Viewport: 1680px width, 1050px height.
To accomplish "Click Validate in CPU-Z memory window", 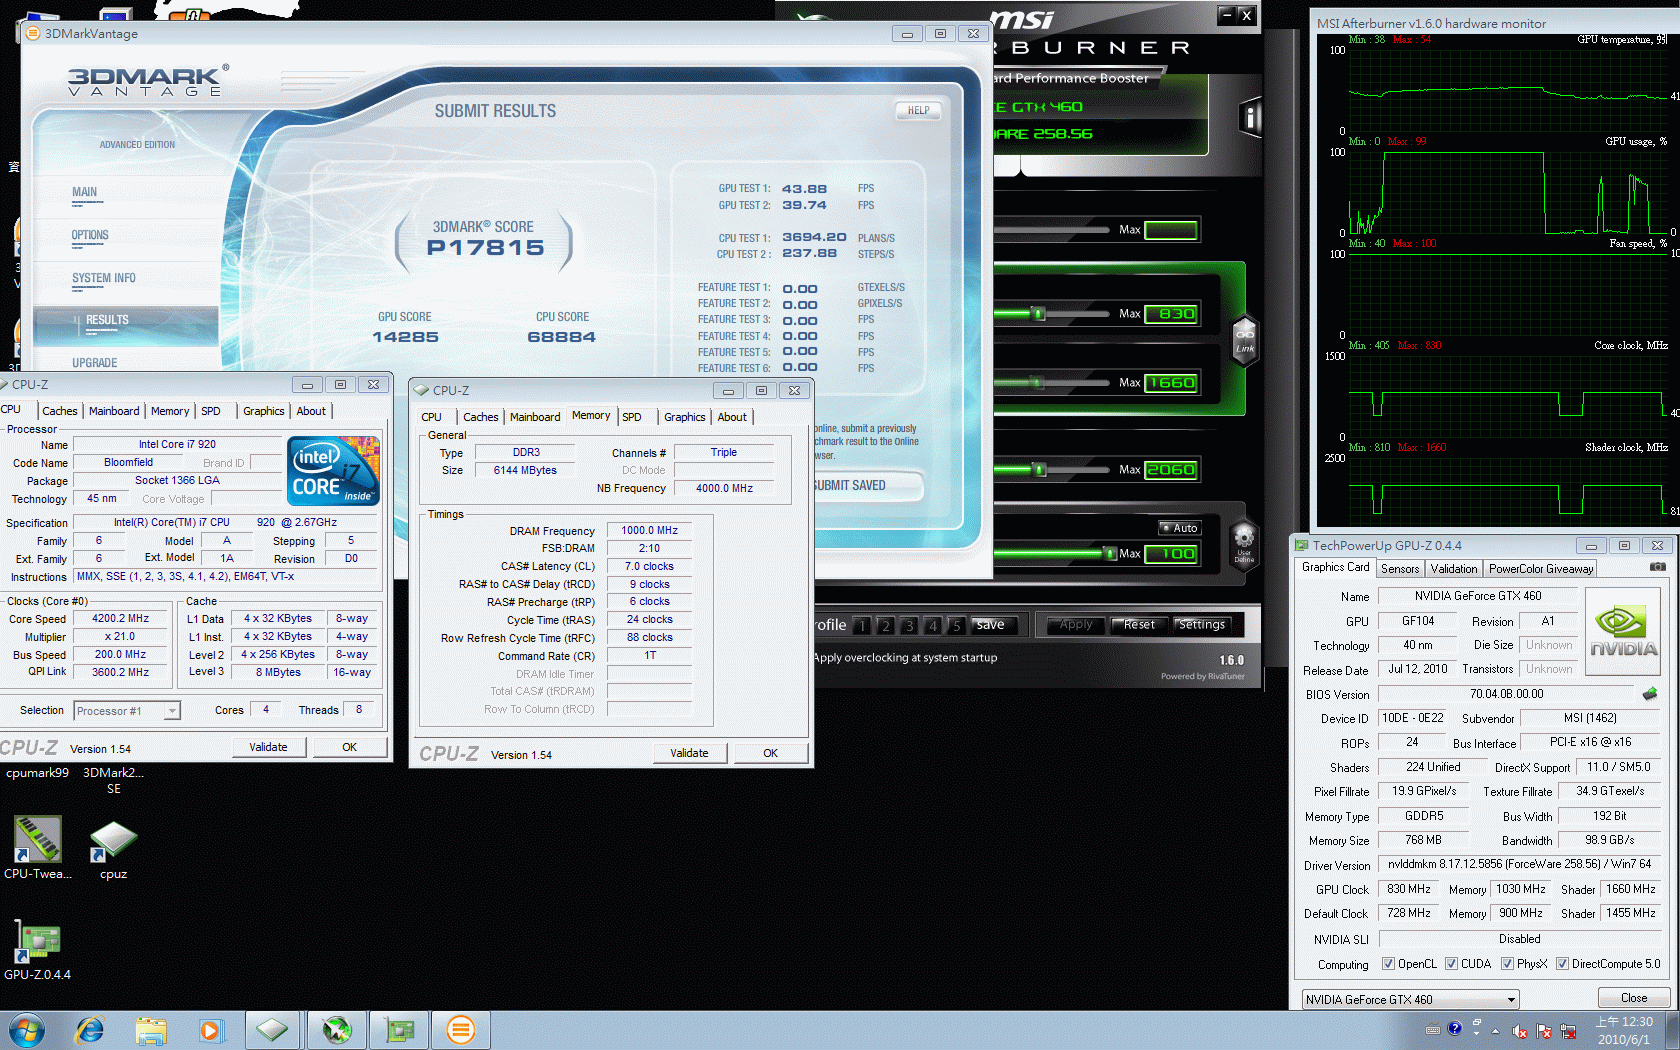I will tap(689, 753).
